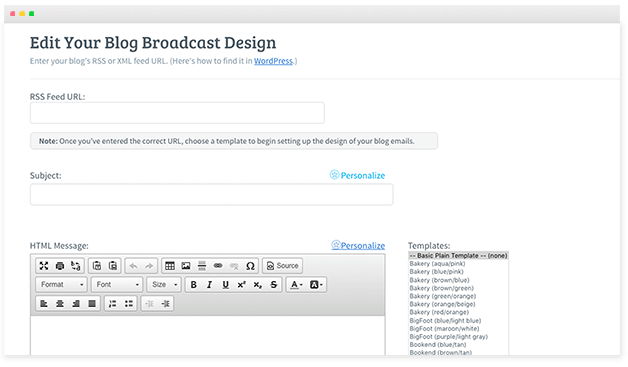Align text right
This screenshot has height=367, width=628.
(x=76, y=304)
